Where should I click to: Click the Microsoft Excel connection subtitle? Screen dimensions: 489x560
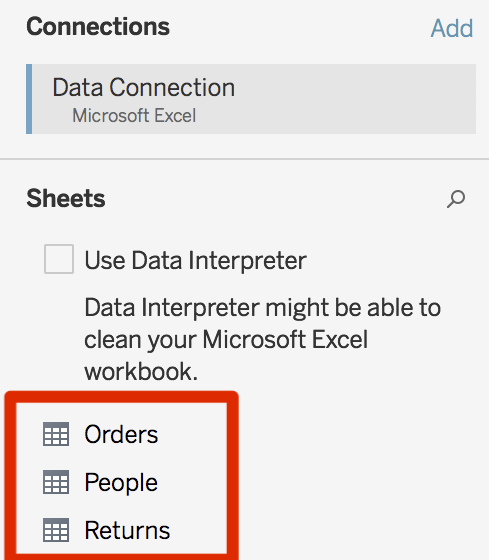pyautogui.click(x=134, y=116)
